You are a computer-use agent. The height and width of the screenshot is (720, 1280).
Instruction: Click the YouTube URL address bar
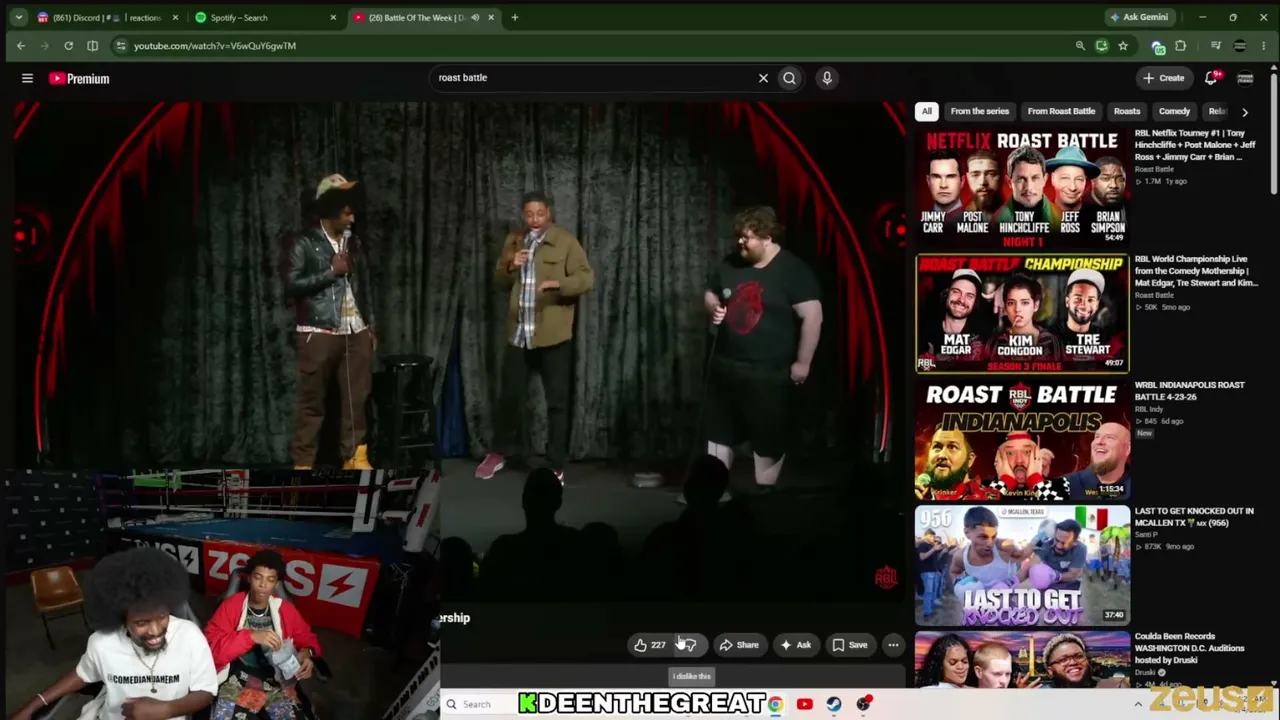tap(600, 46)
